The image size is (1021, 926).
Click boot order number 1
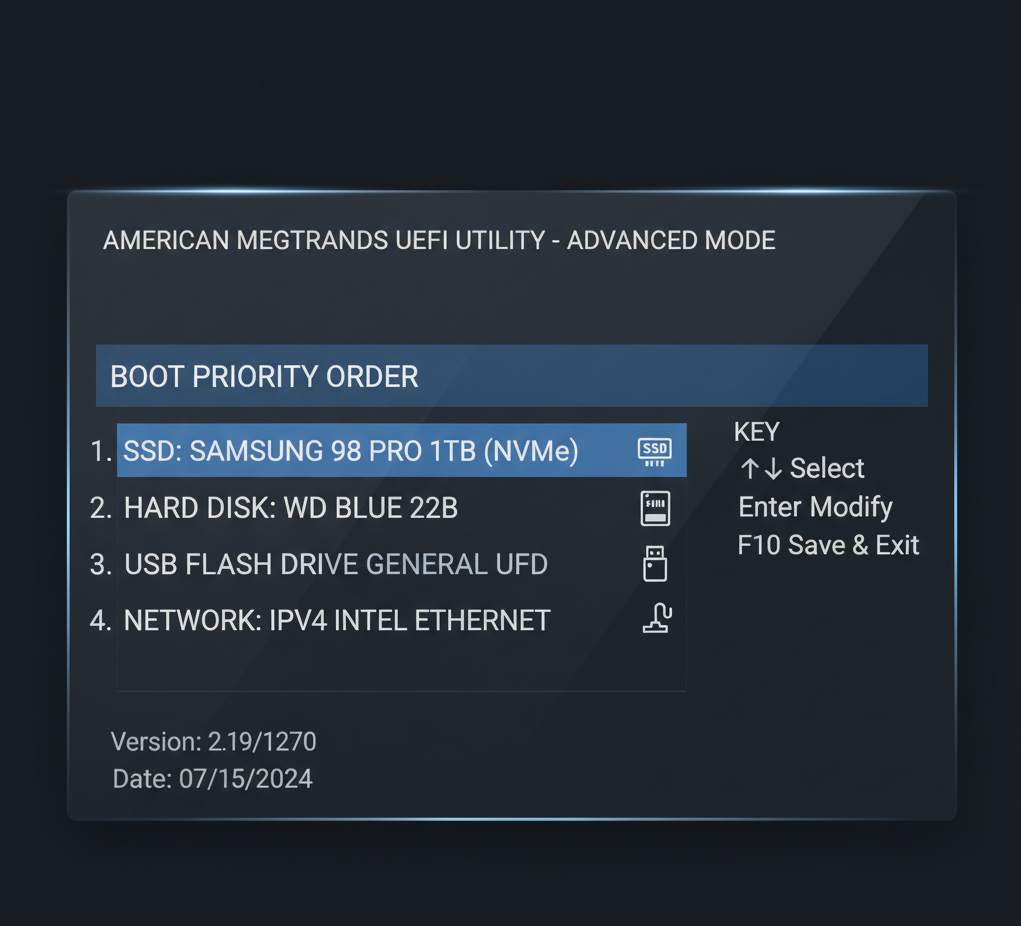pyautogui.click(x=101, y=451)
